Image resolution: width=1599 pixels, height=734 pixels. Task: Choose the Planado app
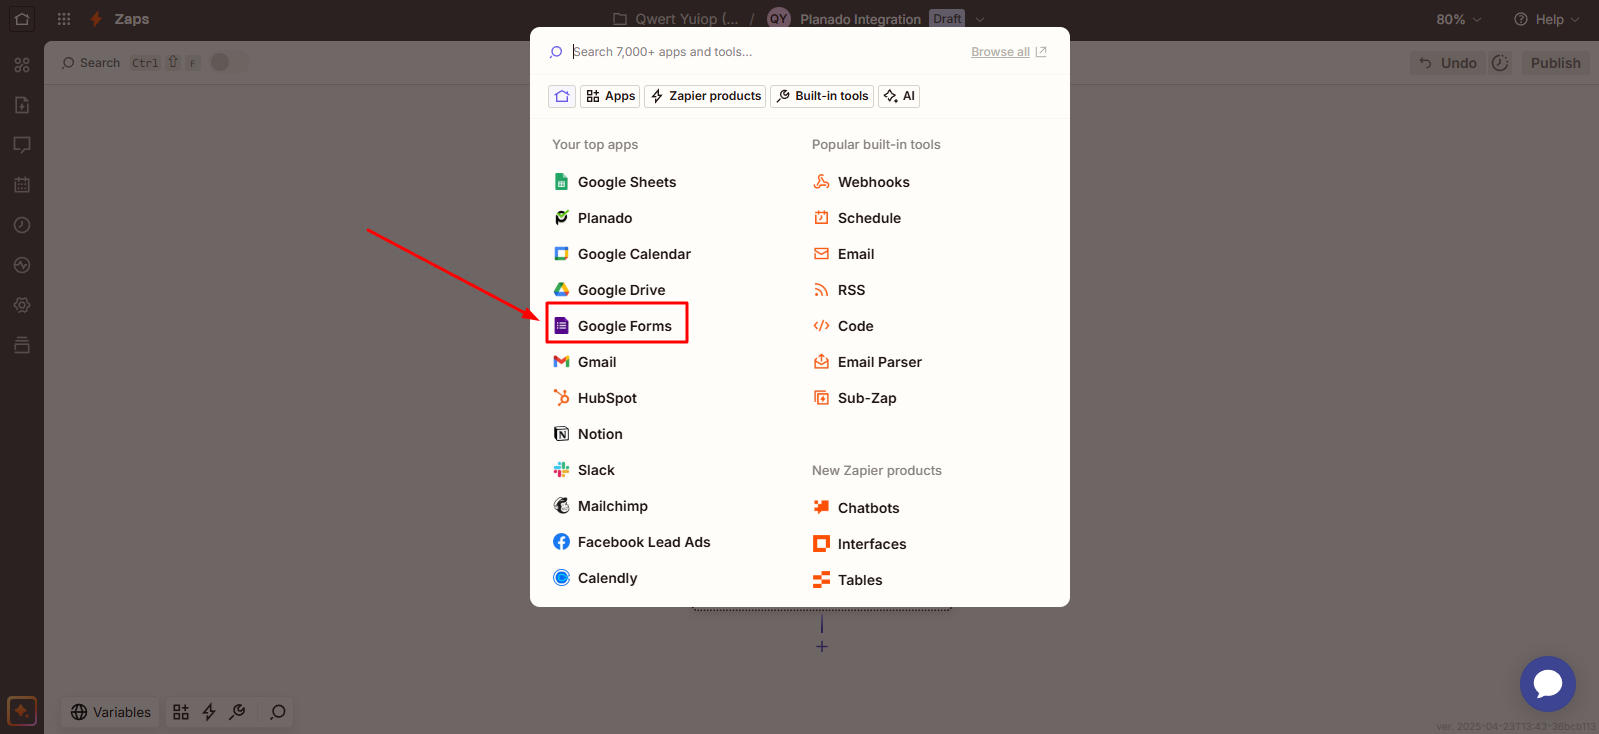click(x=593, y=218)
